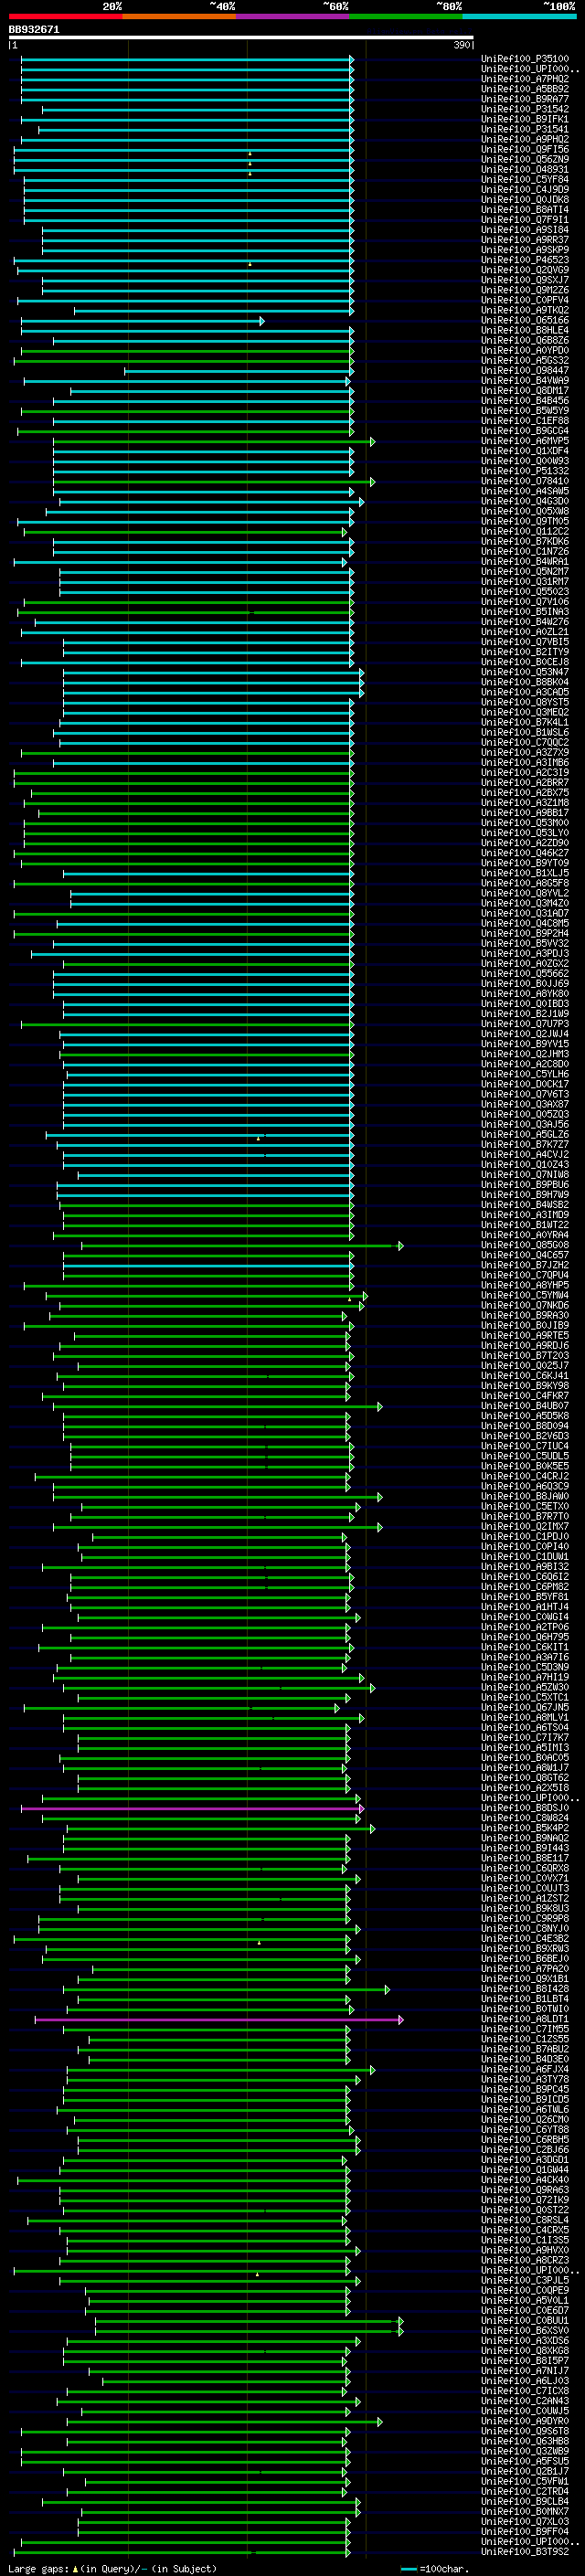Select hit label UniRef100_C6YT88
Screen dimensions: 585x2576
point(525,2130)
